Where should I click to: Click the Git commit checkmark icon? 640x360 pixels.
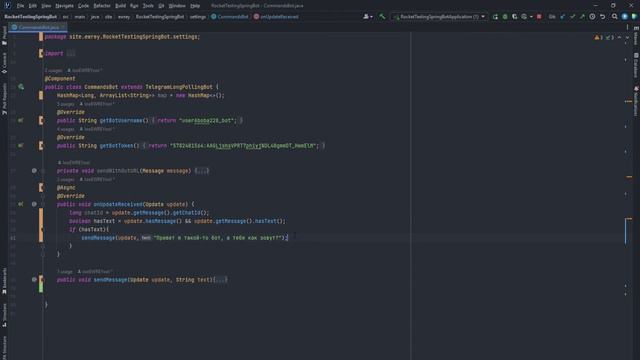coord(572,17)
